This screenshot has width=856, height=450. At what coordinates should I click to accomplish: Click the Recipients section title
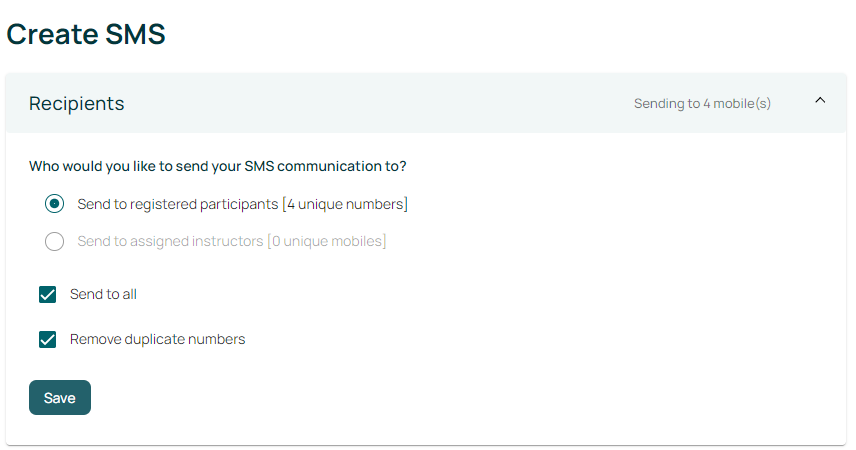[77, 103]
